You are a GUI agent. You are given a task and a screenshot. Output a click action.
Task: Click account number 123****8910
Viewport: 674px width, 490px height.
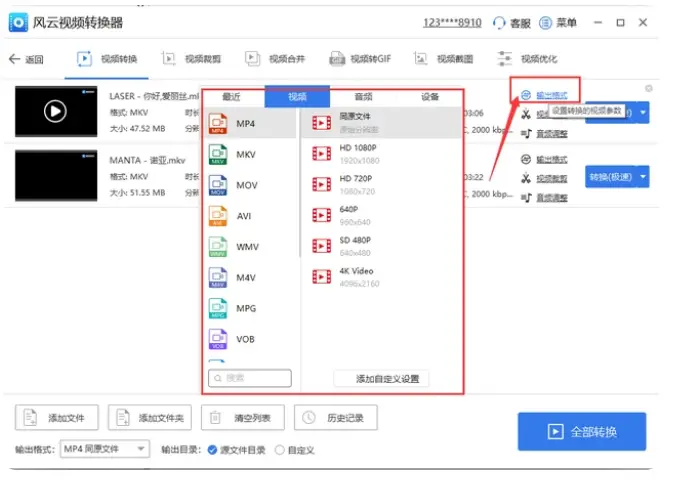pos(452,23)
